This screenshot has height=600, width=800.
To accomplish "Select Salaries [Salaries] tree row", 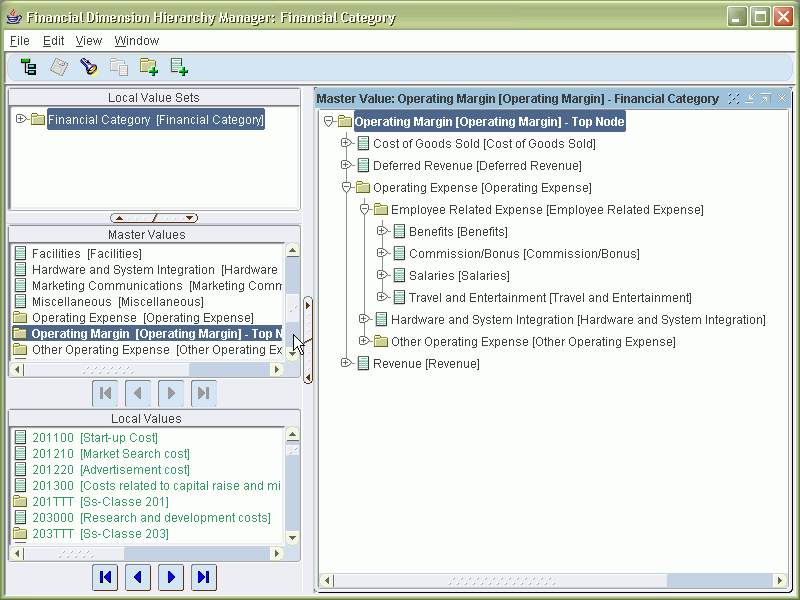I will [459, 276].
